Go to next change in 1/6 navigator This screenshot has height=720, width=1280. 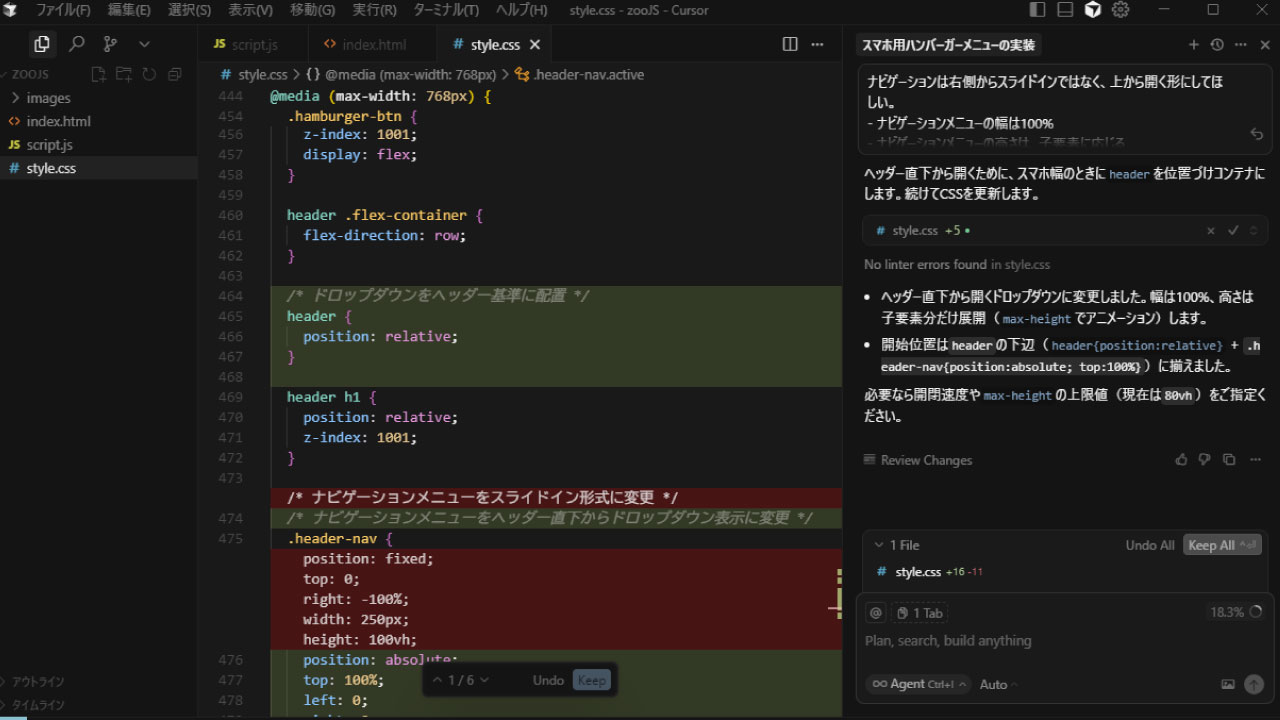[484, 680]
